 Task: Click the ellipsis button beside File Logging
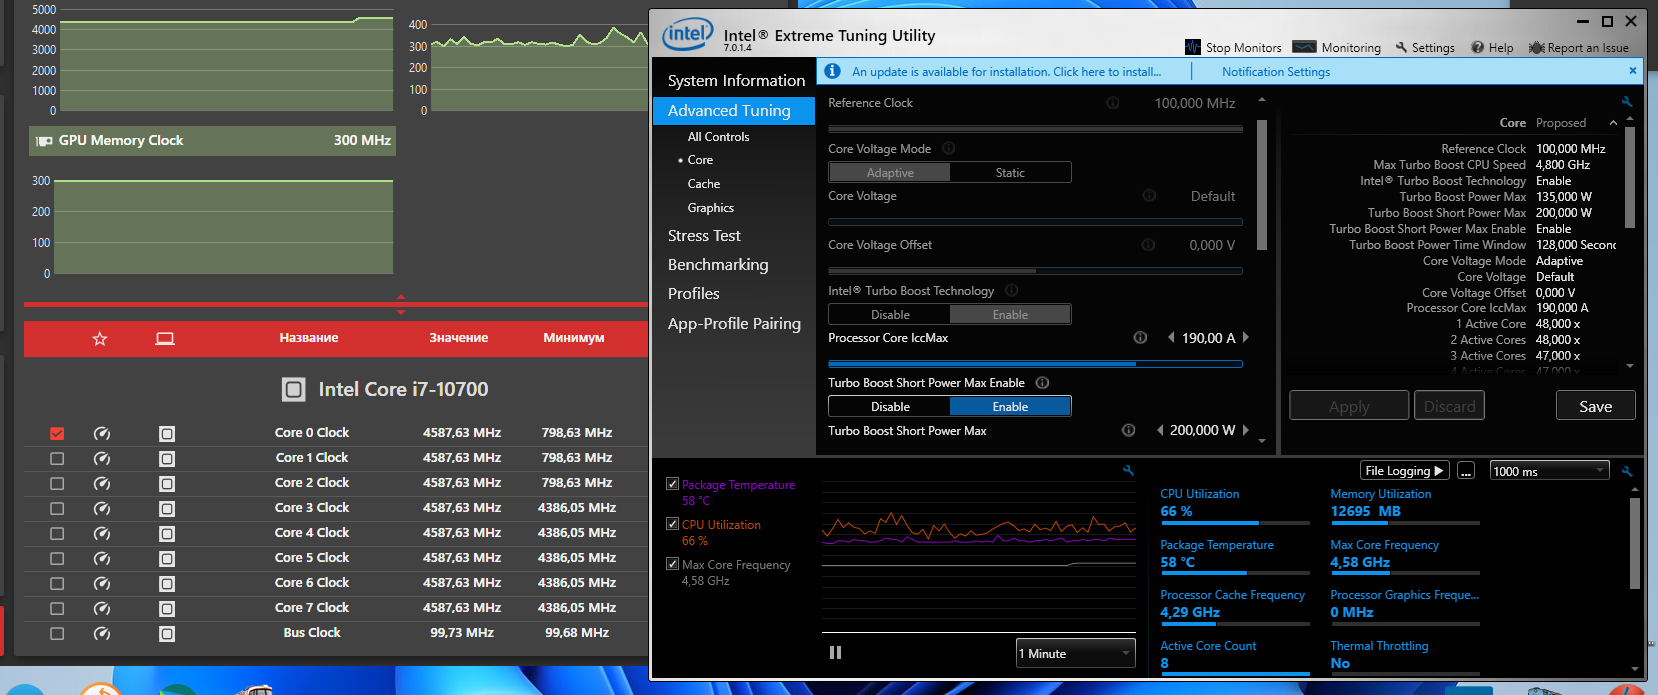pos(1466,471)
